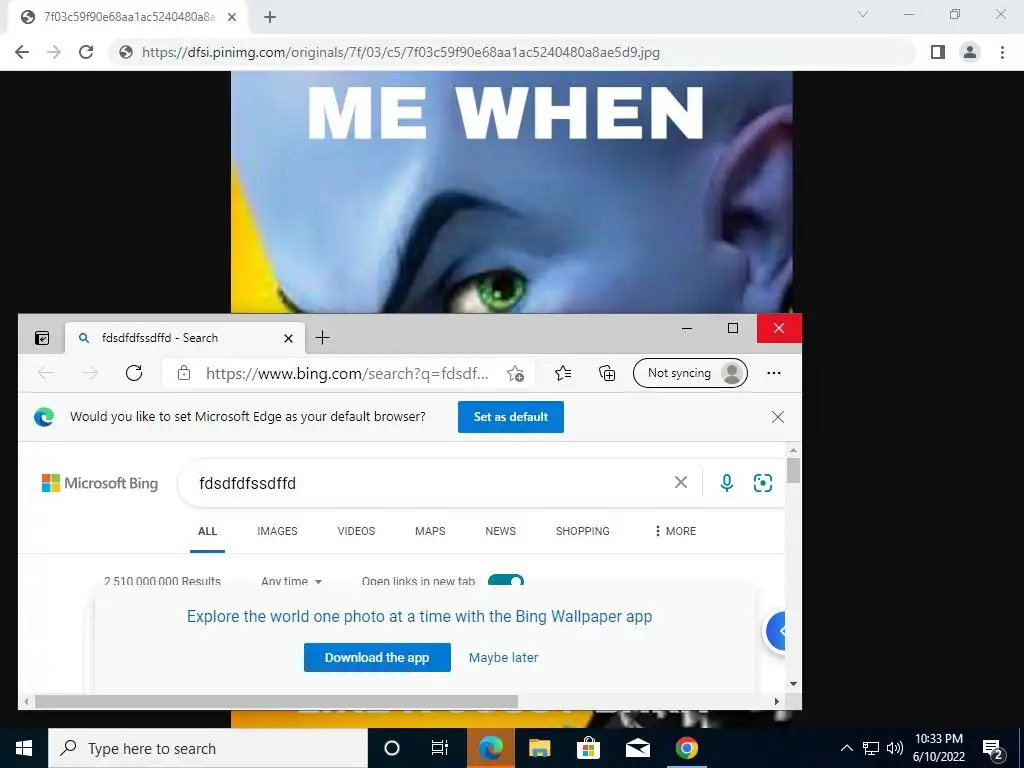The width and height of the screenshot is (1024, 768).
Task: Click Set as default button
Action: [x=511, y=417]
